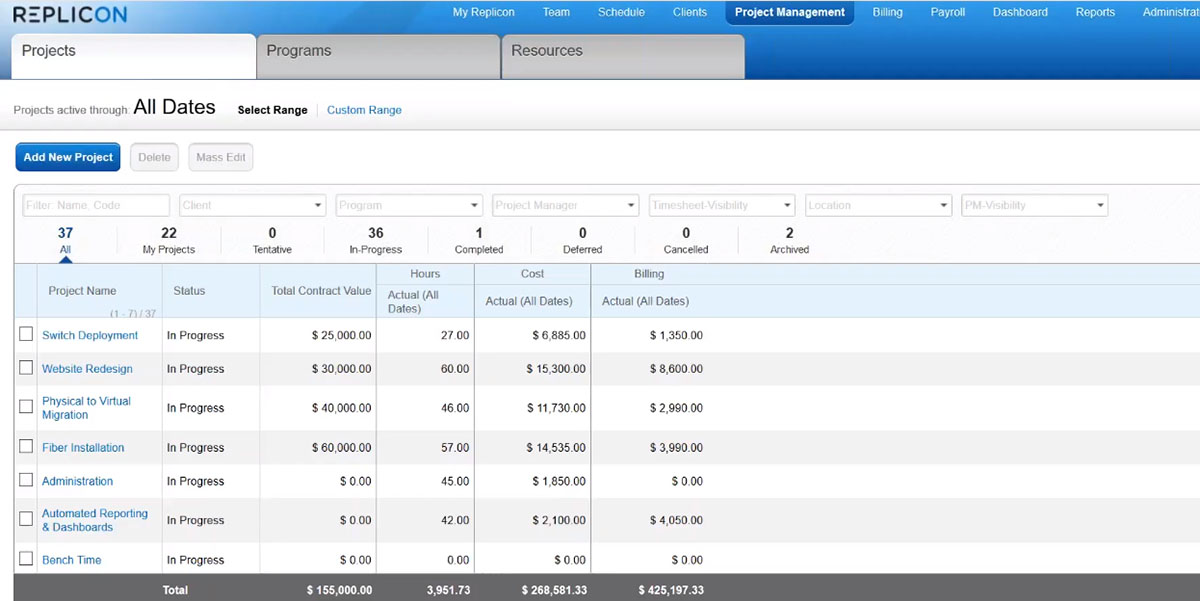Open the Location filter dropdown
The width and height of the screenshot is (1200, 601).
878,205
